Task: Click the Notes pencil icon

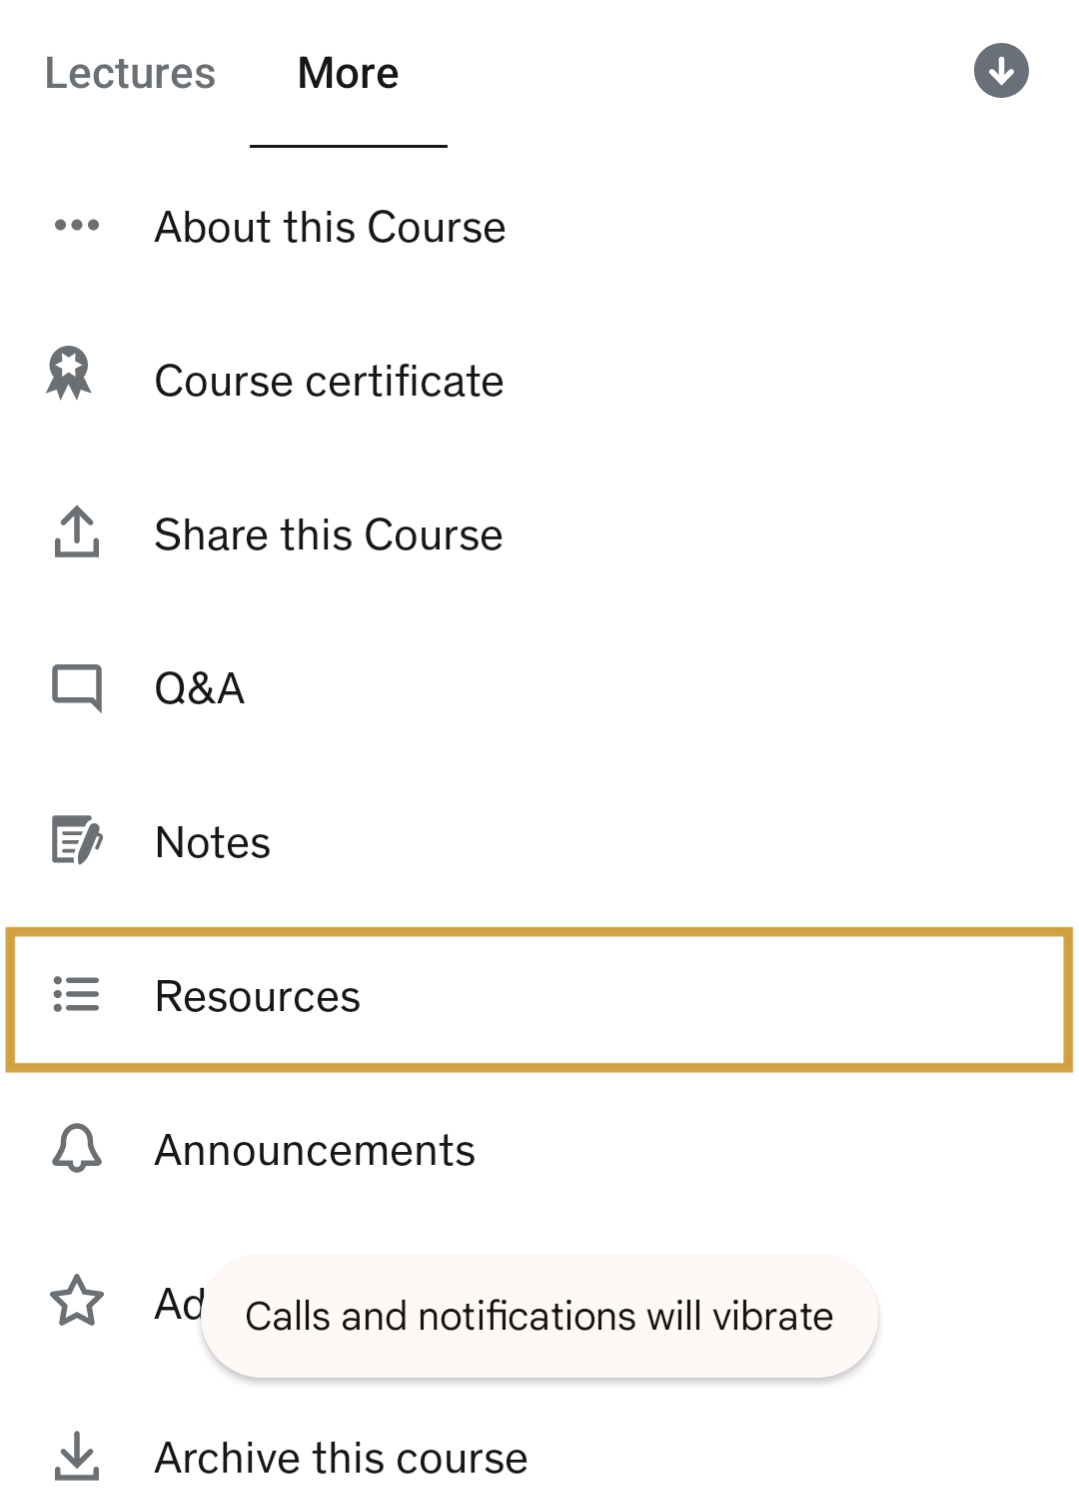Action: 77,840
